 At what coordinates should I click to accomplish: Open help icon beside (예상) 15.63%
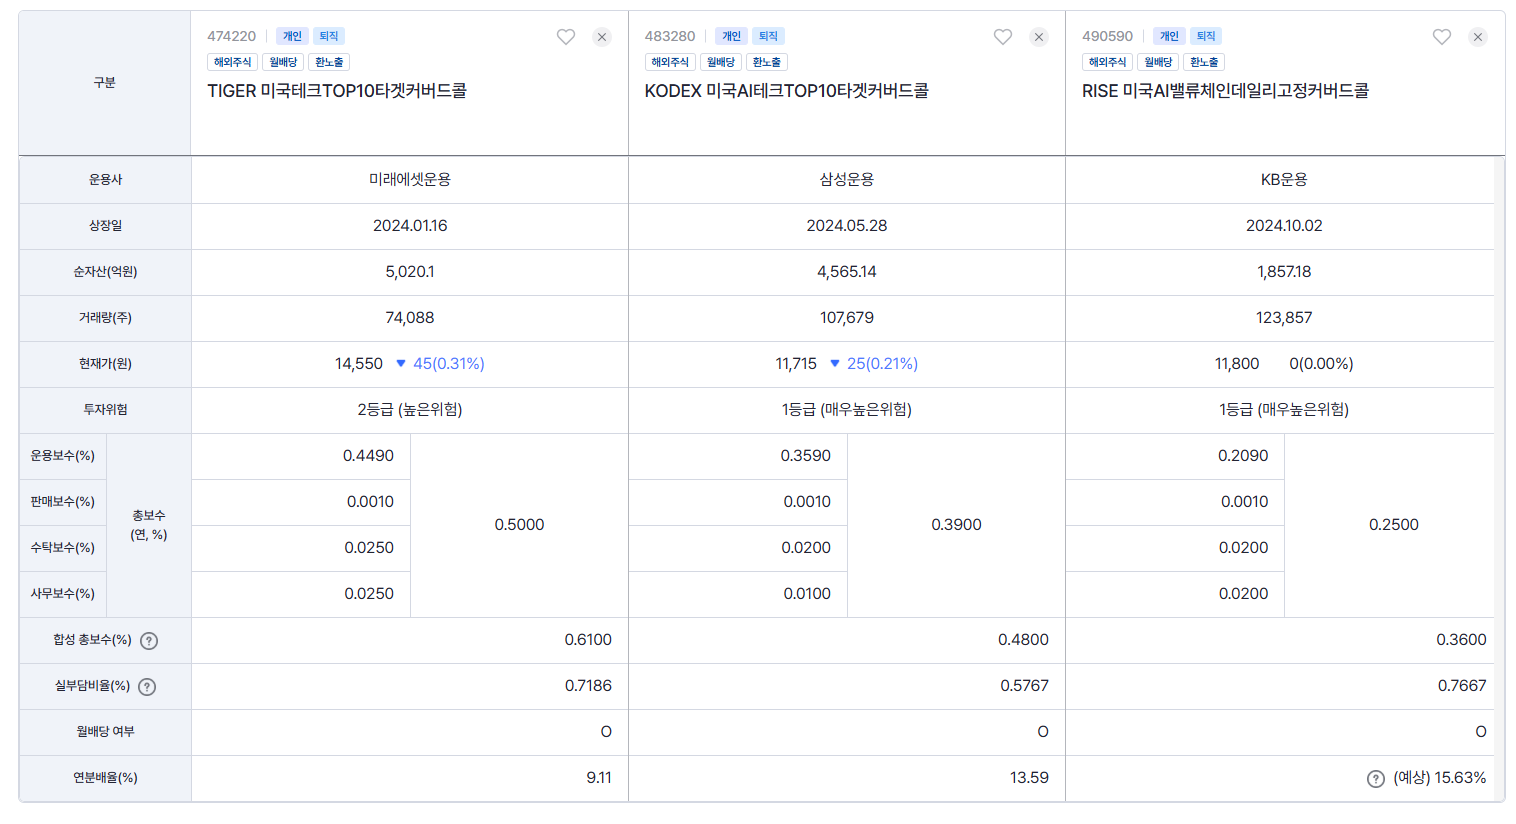[x=1376, y=779]
